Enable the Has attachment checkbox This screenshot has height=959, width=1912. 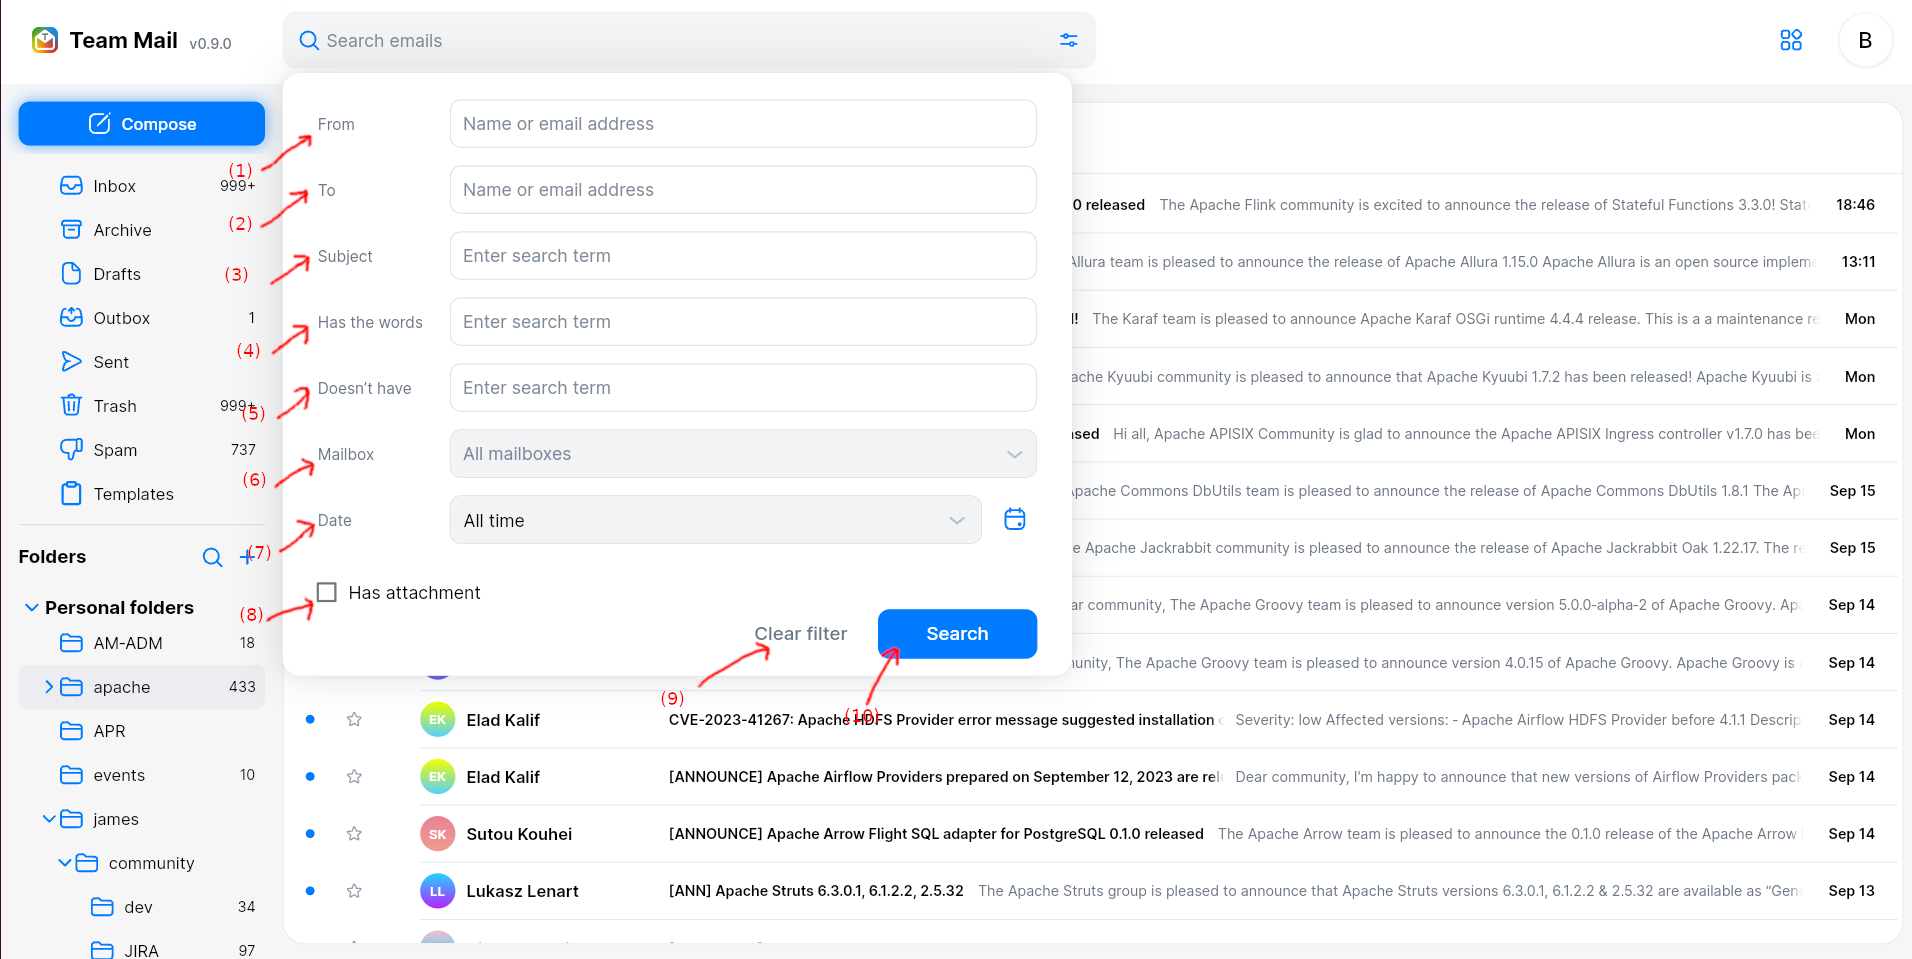pos(327,592)
